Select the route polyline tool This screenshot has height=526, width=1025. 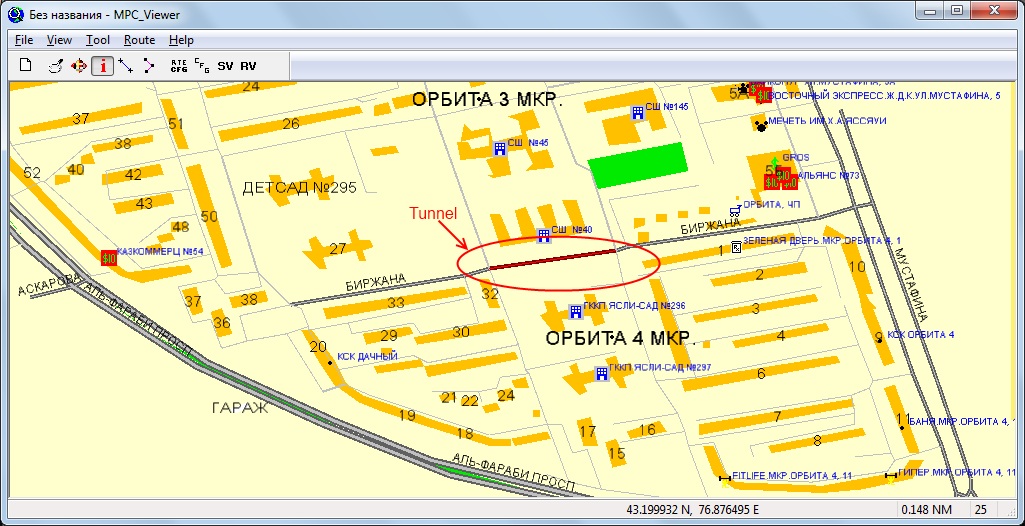149,66
